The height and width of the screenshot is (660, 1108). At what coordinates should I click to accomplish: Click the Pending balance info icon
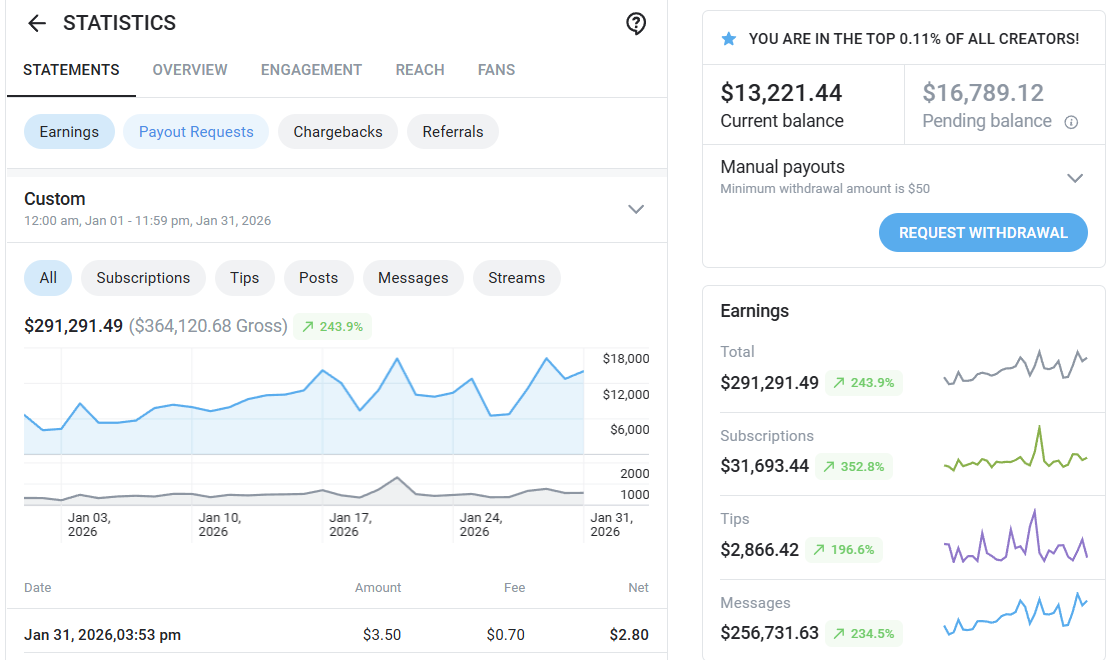pyautogui.click(x=1071, y=122)
